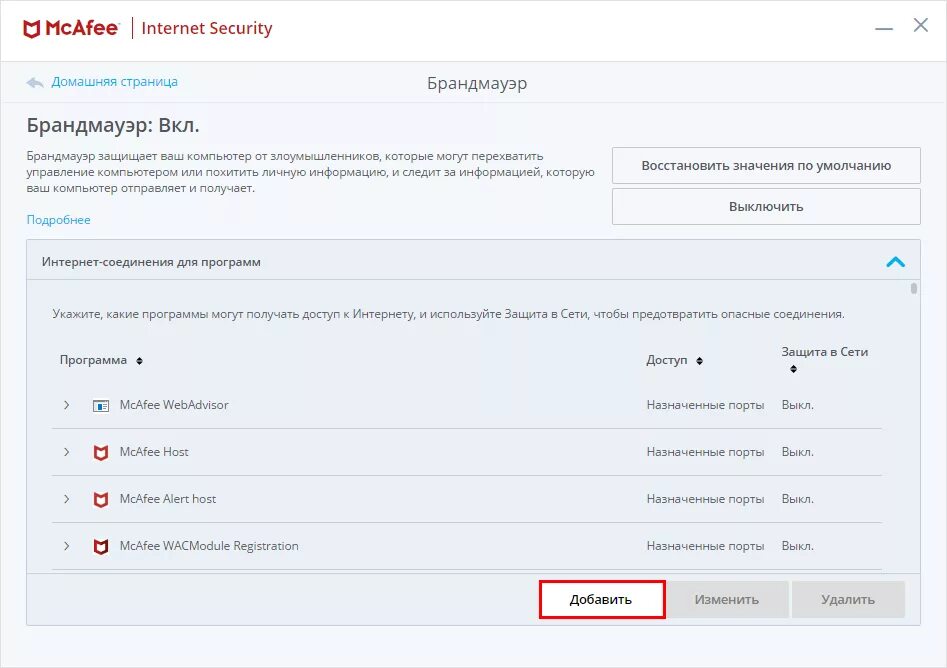Expand the McAfee WACModule Registration row chevron

point(66,546)
